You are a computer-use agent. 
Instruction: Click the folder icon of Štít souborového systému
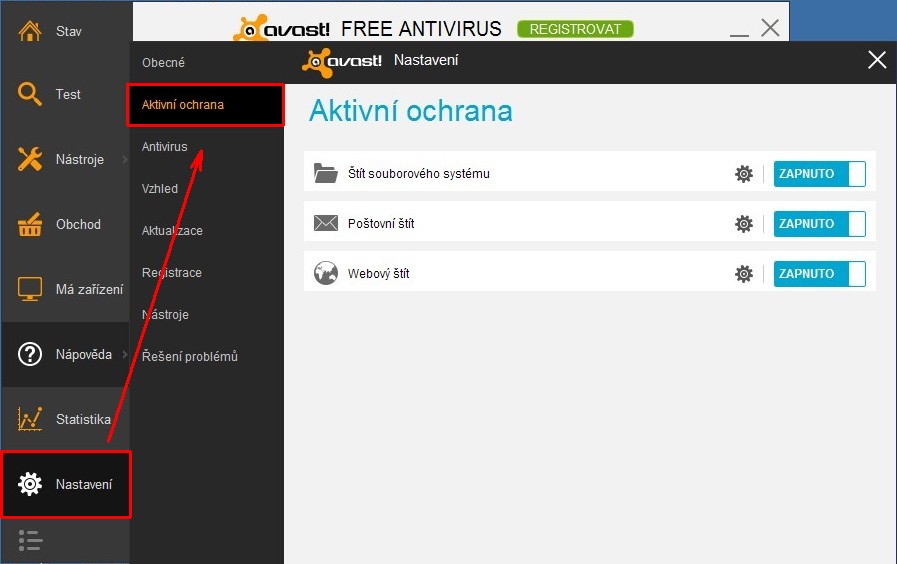coord(326,173)
